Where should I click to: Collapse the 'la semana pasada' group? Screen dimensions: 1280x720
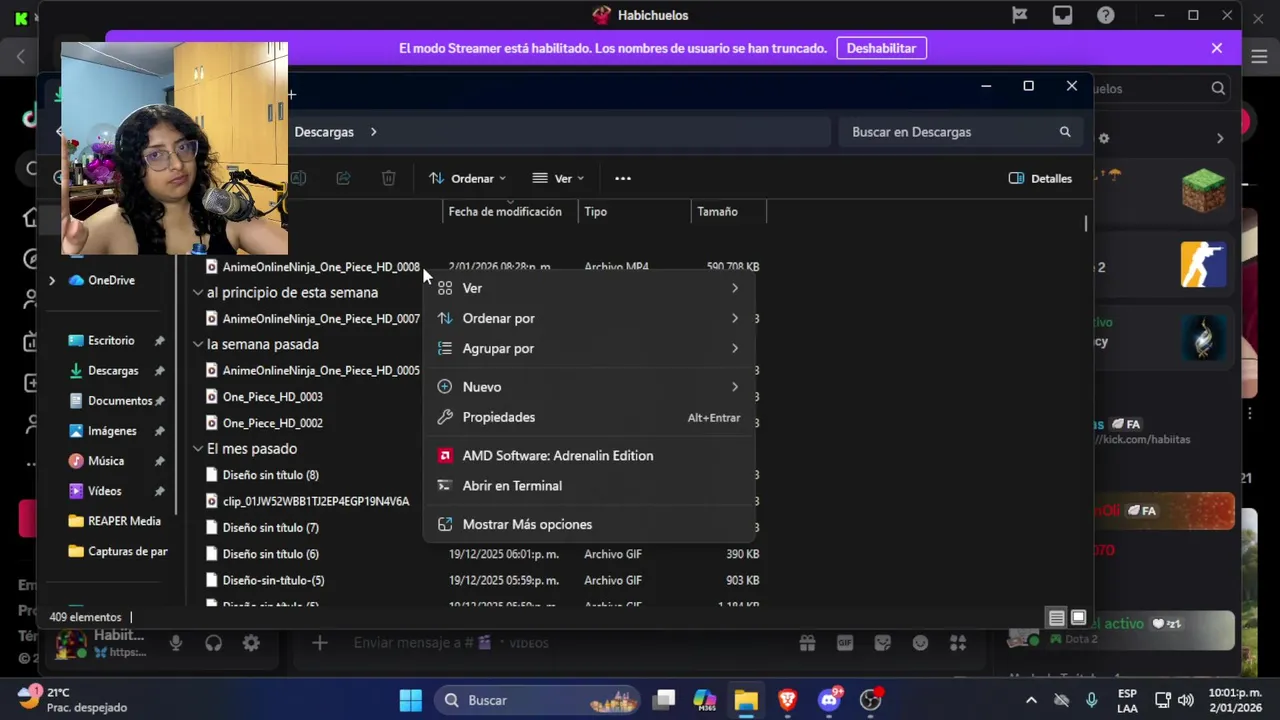point(198,344)
